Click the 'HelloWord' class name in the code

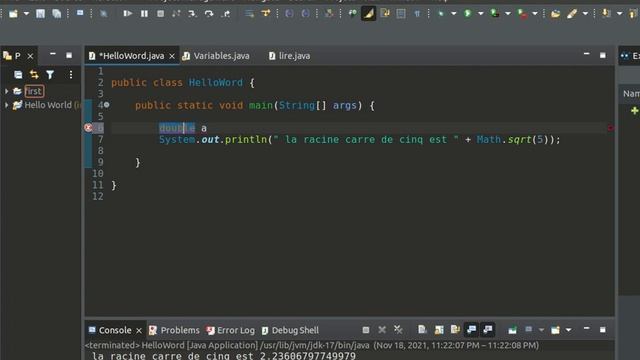click(x=216, y=83)
